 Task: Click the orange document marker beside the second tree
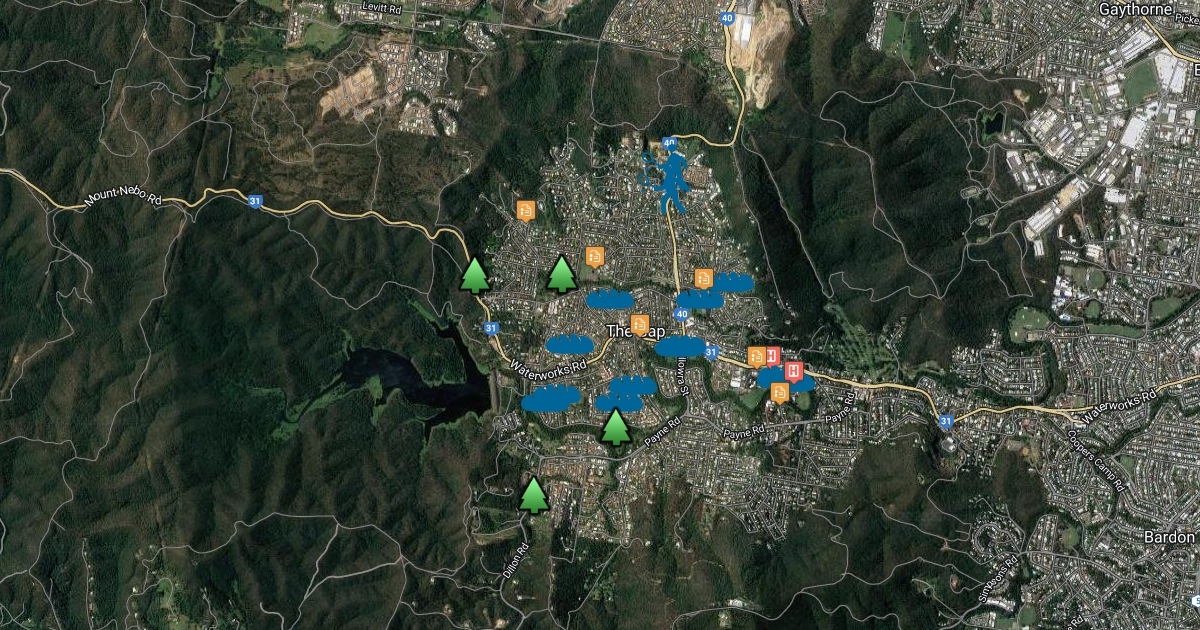[x=595, y=257]
